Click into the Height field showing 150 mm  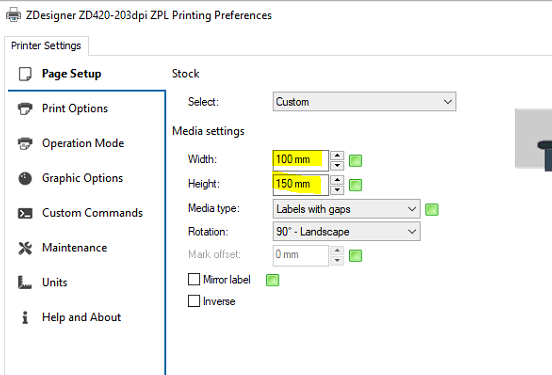[300, 185]
